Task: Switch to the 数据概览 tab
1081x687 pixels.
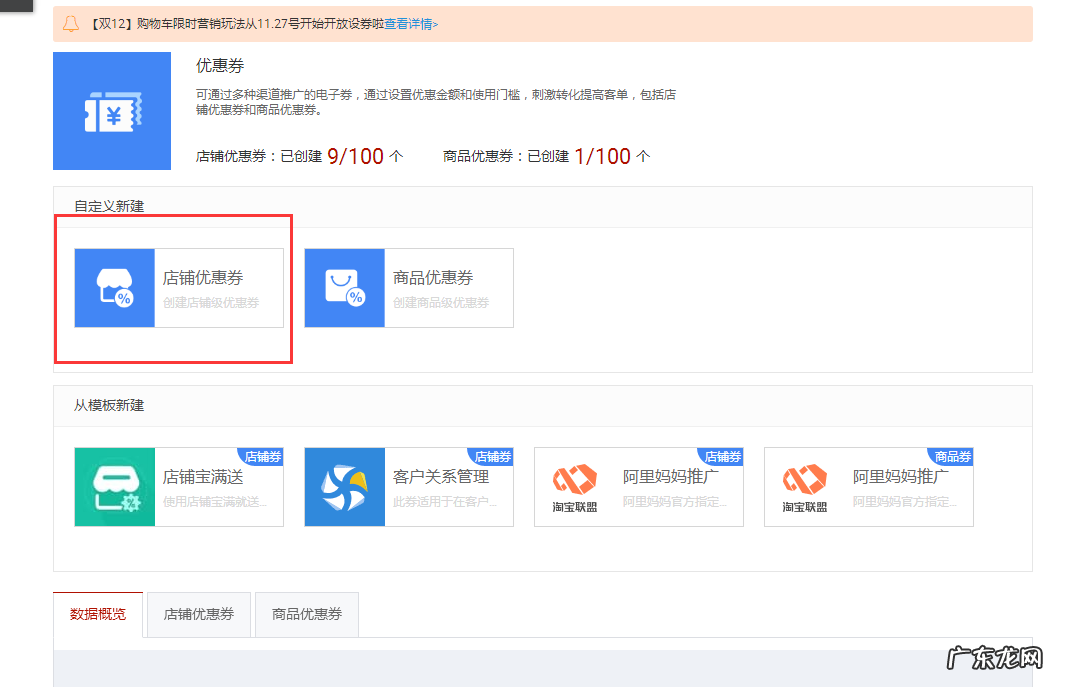Action: [x=97, y=614]
